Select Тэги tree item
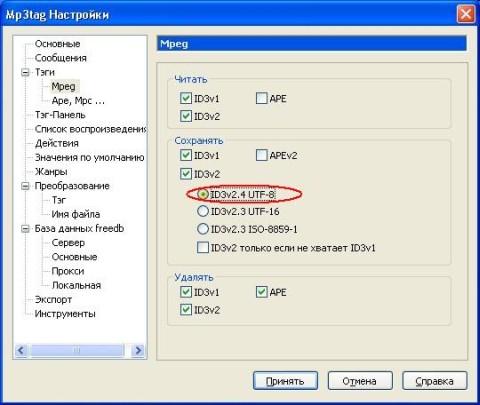This screenshot has height=405, width=480. pyautogui.click(x=45, y=72)
